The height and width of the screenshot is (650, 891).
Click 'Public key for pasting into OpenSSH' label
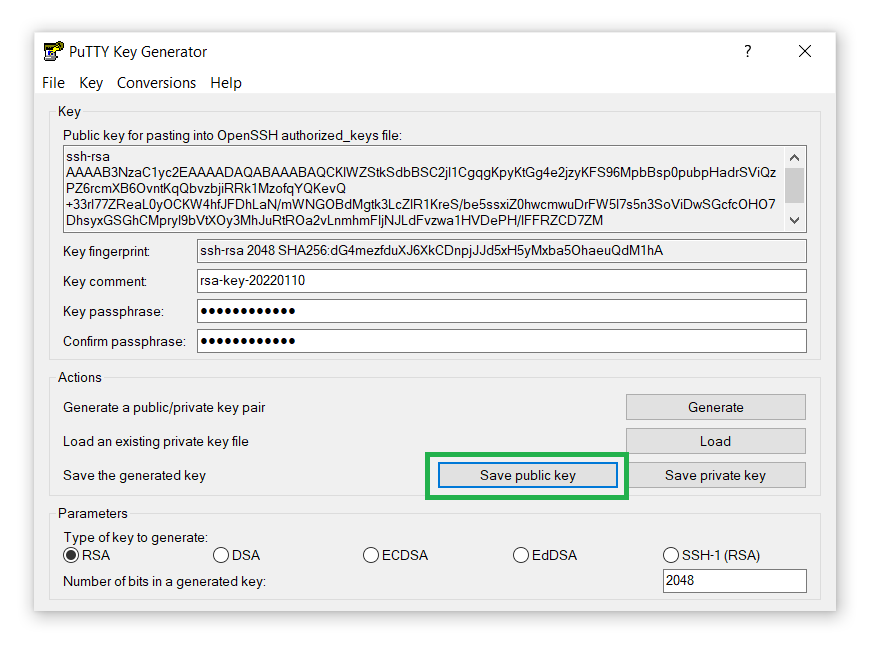[x=232, y=135]
